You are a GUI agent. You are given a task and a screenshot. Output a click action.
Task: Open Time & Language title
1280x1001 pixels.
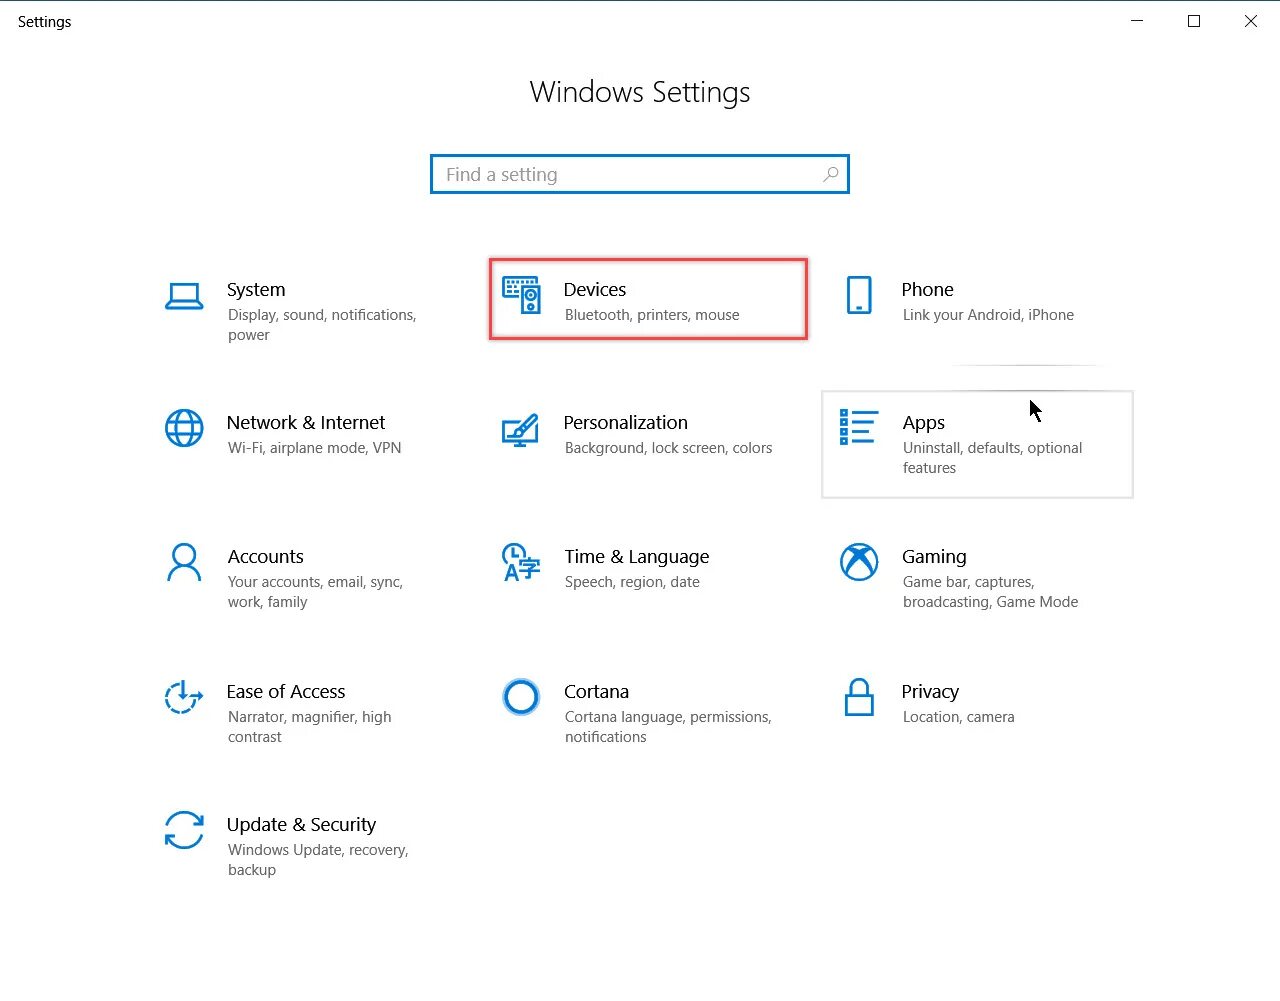point(637,556)
